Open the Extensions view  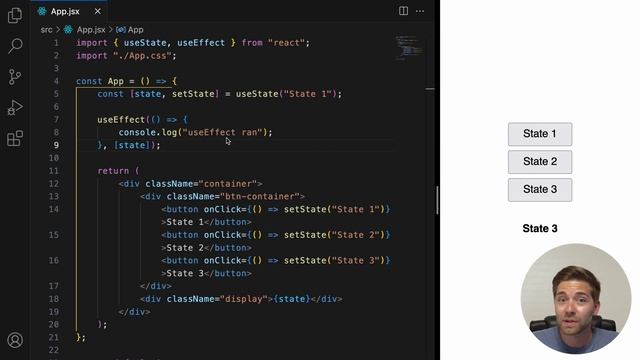click(x=15, y=138)
